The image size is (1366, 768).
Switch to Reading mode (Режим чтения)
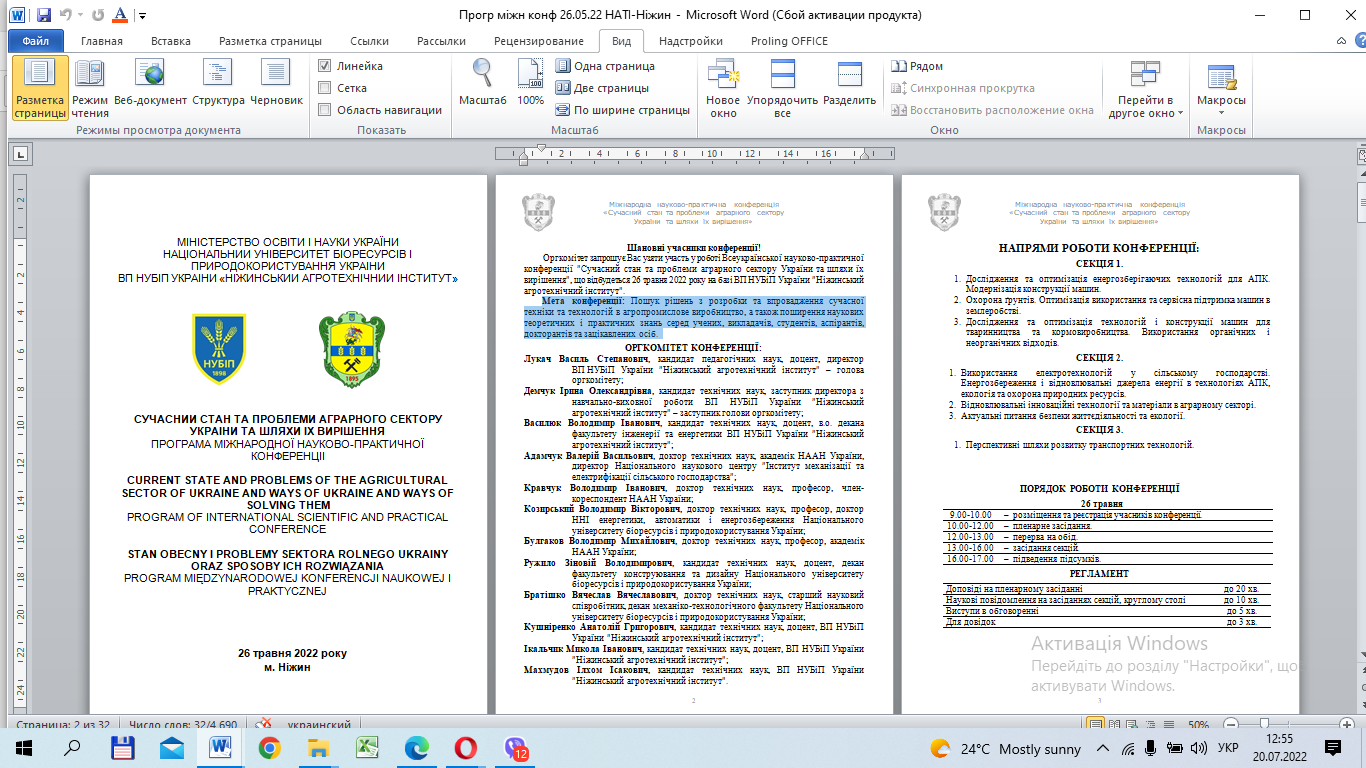click(90, 88)
